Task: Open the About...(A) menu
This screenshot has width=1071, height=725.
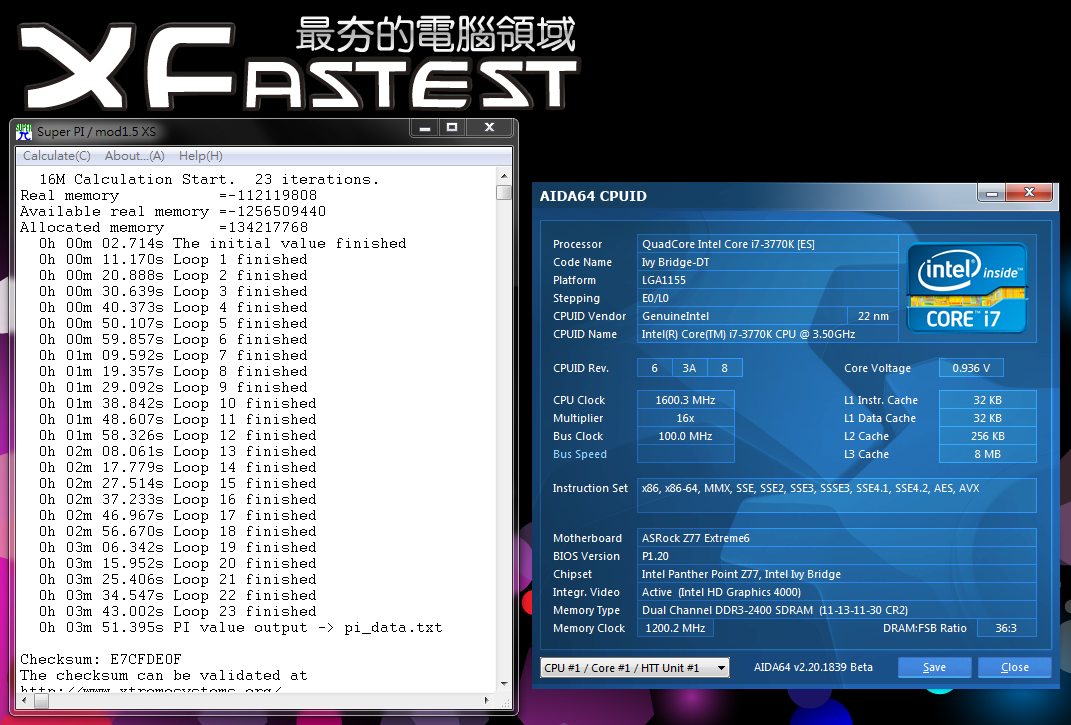Action: pyautogui.click(x=135, y=156)
